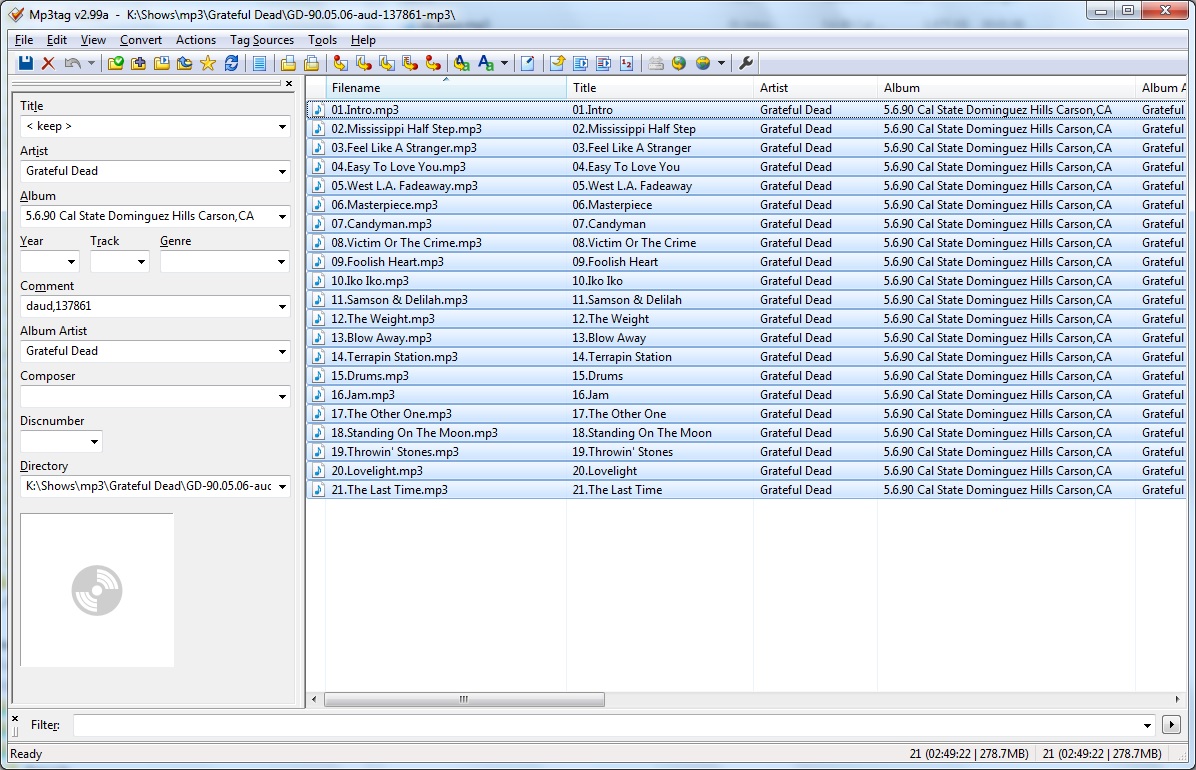The image size is (1196, 770).
Task: Click title cell 11.Samson & Delilah
Action: pyautogui.click(x=627, y=300)
